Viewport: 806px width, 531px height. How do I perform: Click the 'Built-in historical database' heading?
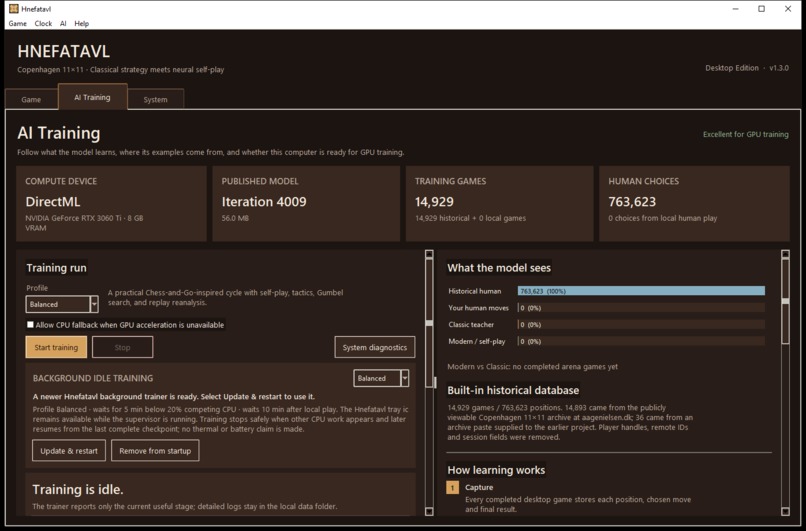click(513, 390)
